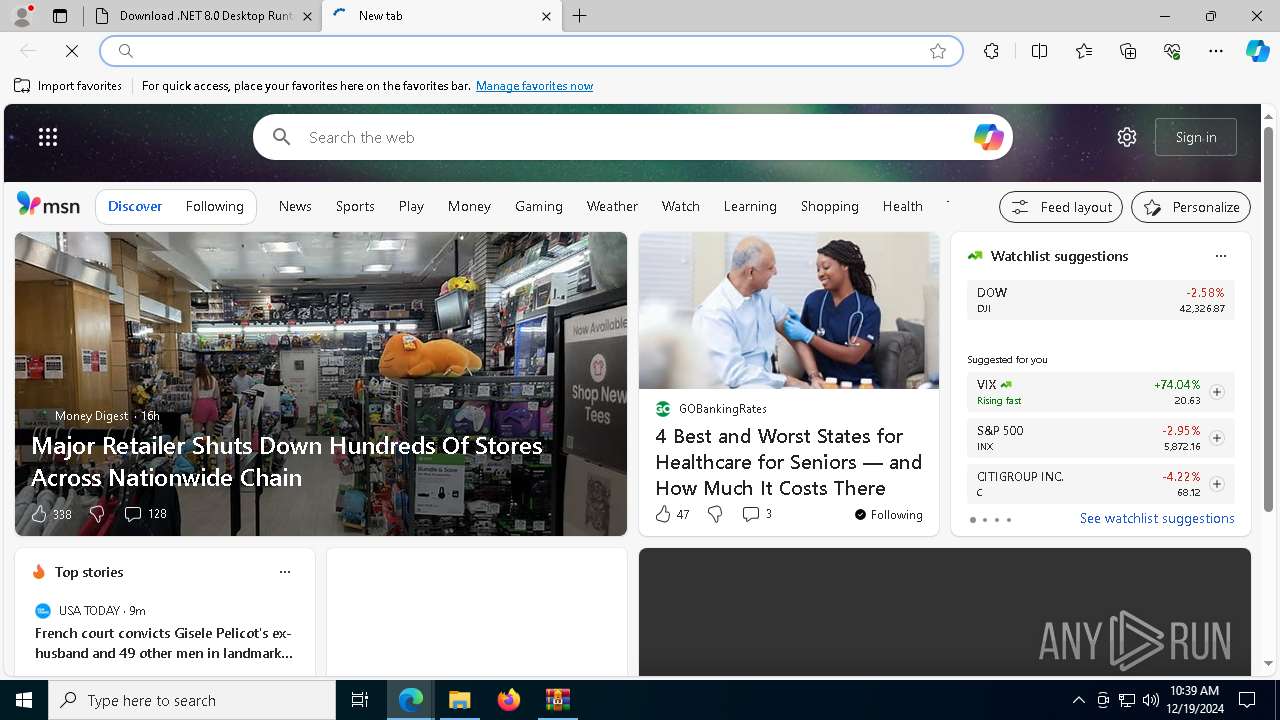Click the Search the web box

pyautogui.click(x=632, y=137)
